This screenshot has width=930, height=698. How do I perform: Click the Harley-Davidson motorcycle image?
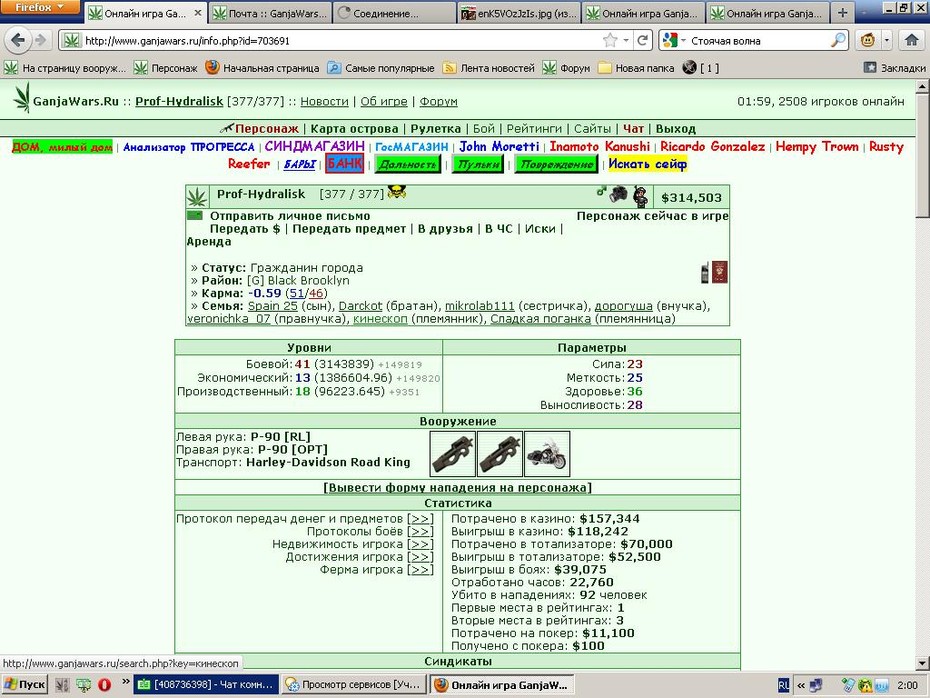547,454
